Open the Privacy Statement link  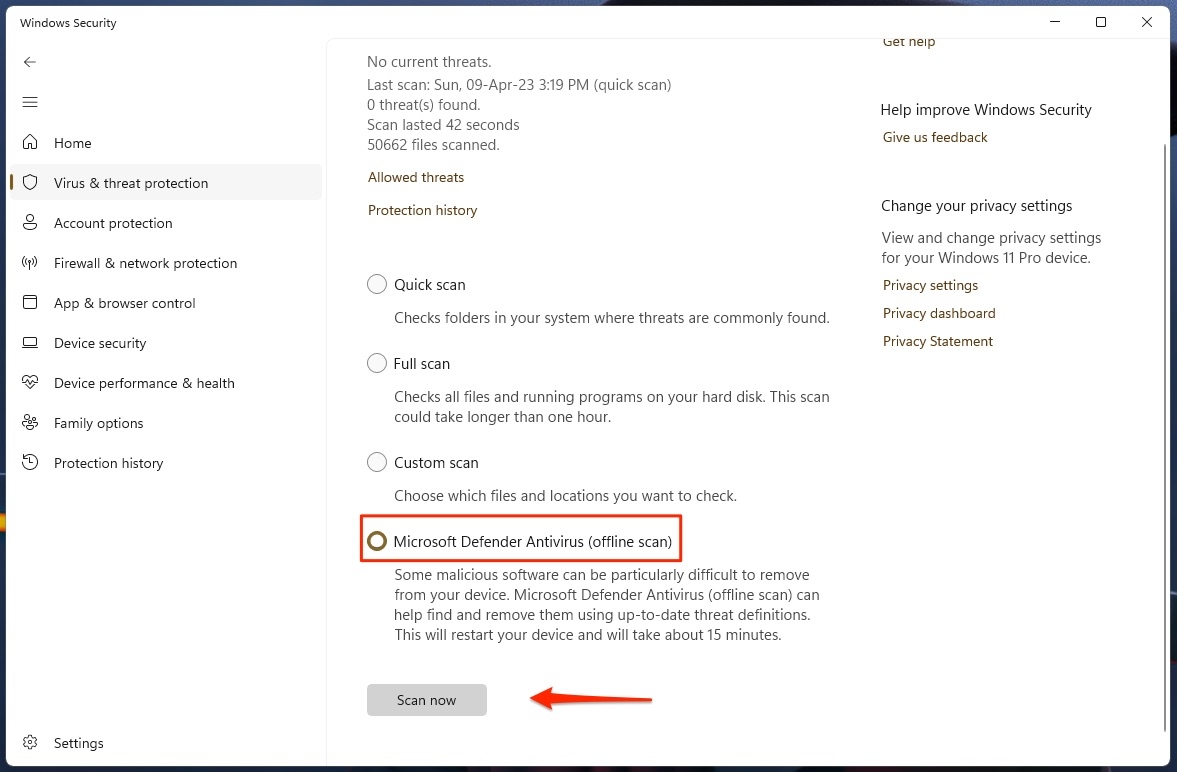click(938, 341)
